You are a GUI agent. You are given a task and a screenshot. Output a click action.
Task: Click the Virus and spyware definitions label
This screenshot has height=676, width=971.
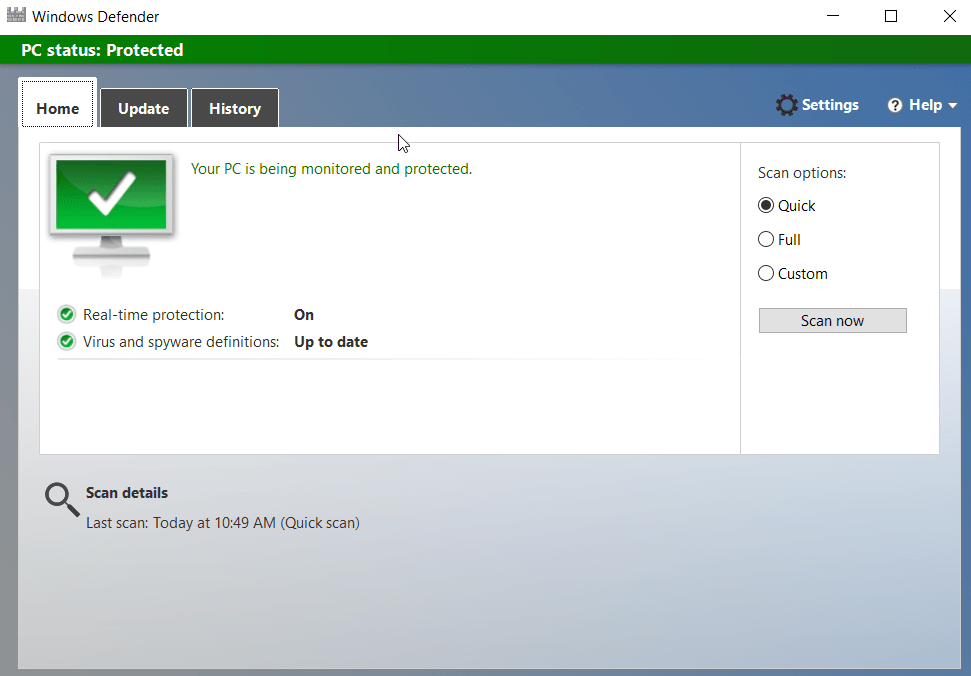181,342
